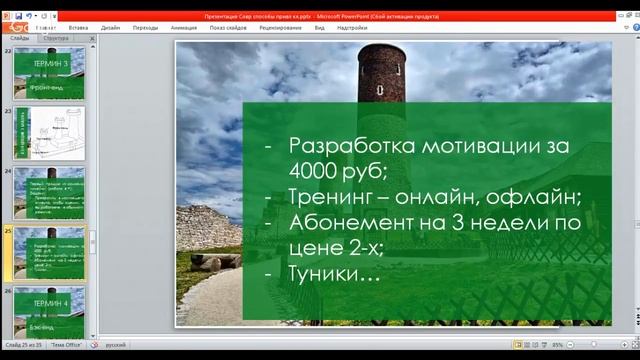Open the Показ слайдов ribbon tab
The height and width of the screenshot is (360, 640).
point(228,28)
